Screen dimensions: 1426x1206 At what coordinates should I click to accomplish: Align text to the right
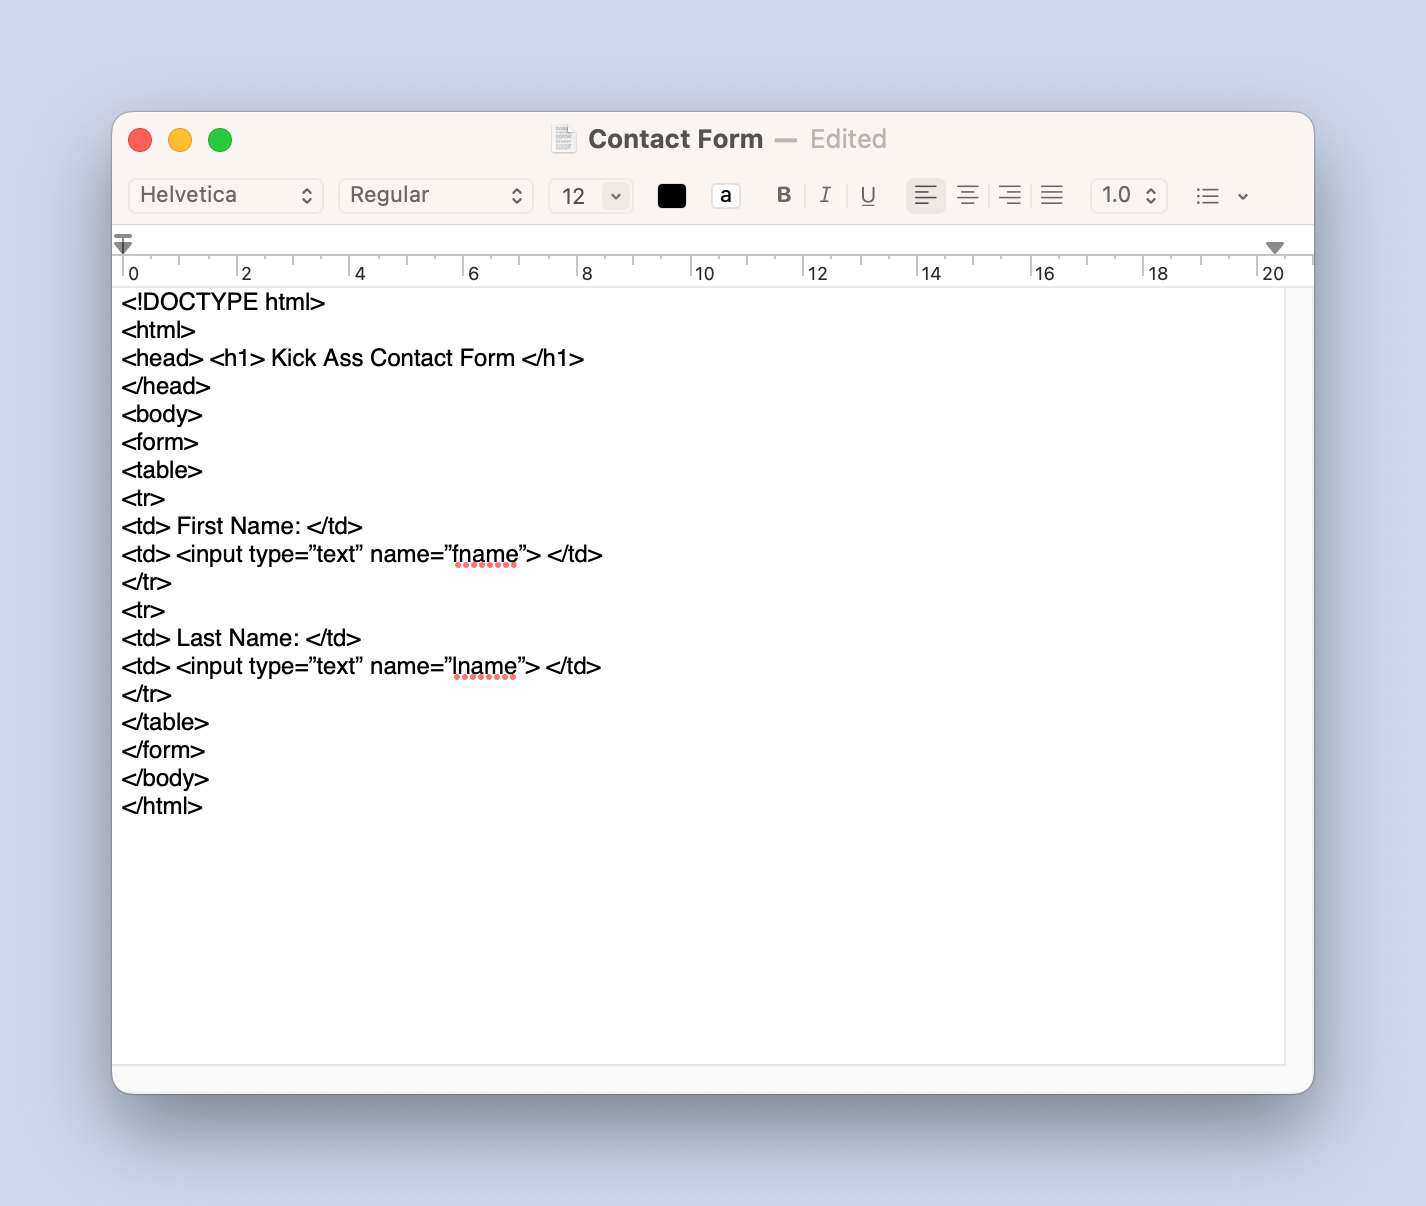pos(1010,195)
